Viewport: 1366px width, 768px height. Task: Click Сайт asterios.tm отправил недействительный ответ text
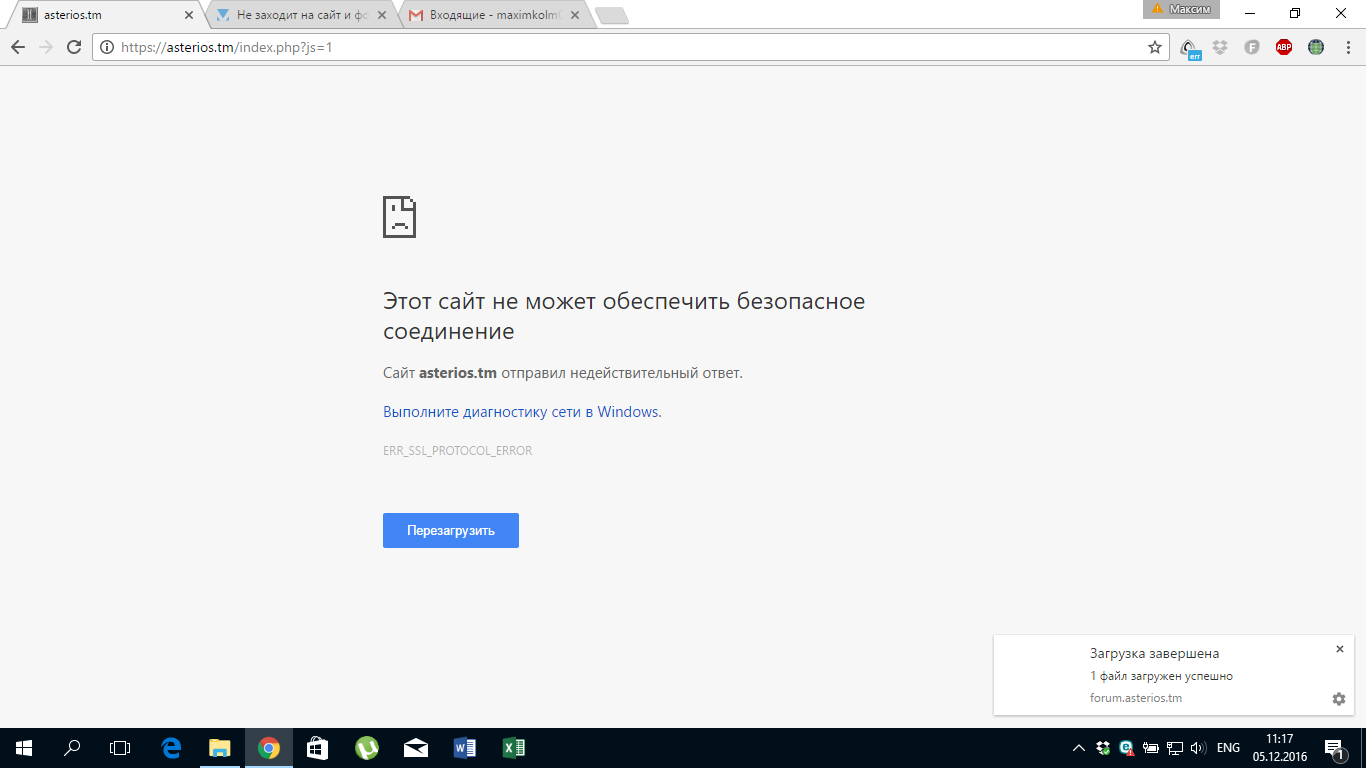pyautogui.click(x=563, y=373)
